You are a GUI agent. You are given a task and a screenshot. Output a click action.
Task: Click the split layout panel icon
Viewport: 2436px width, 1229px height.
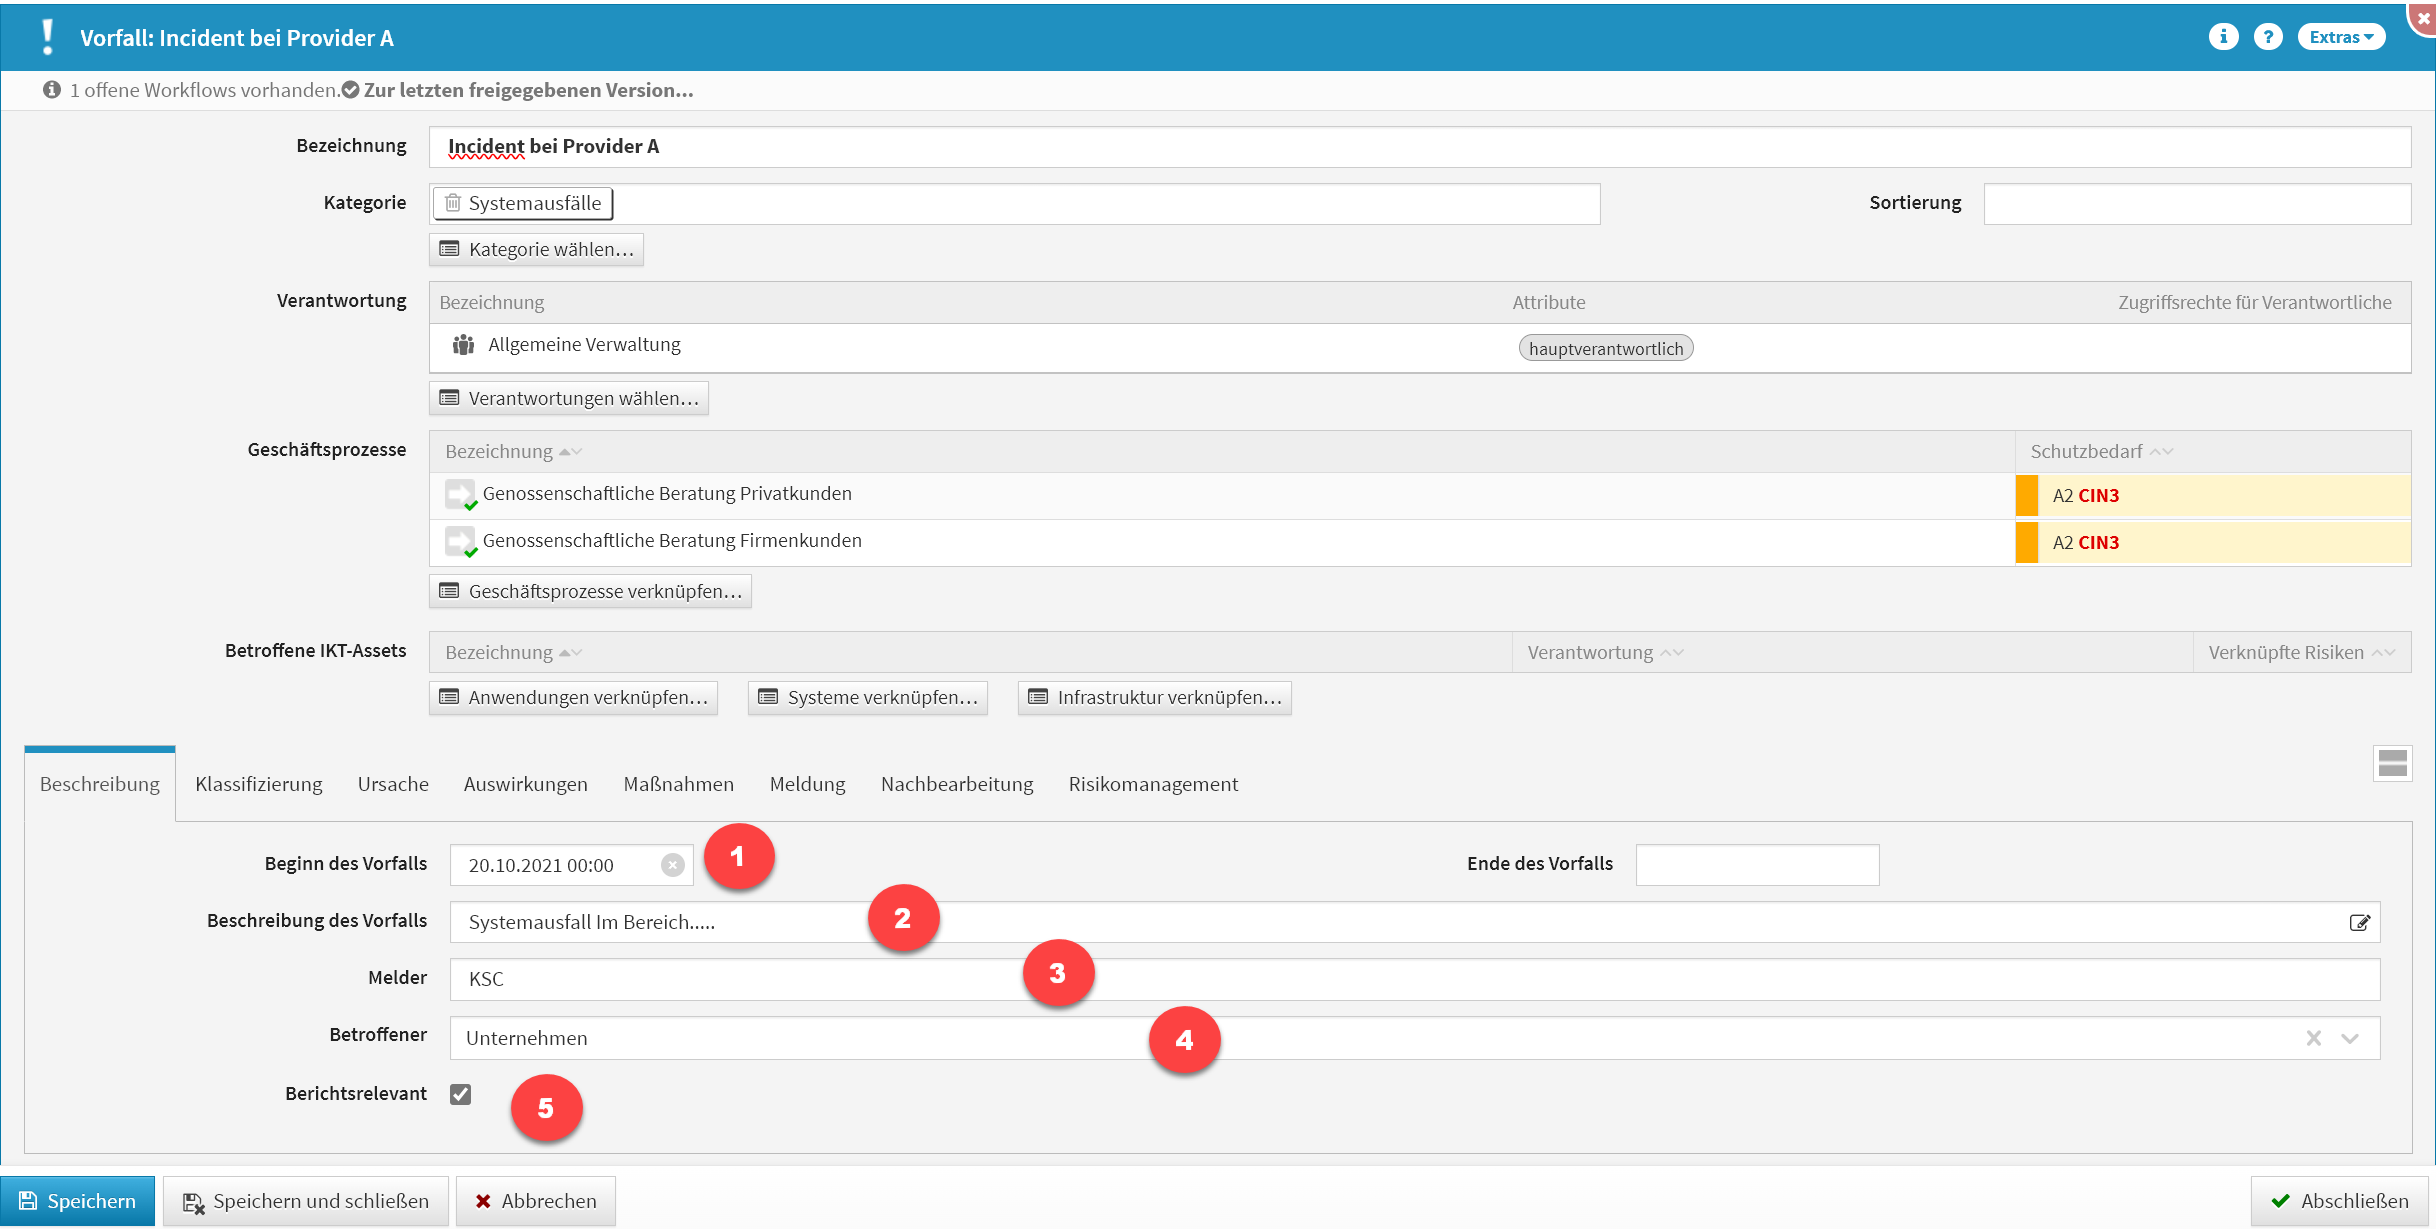2392,763
